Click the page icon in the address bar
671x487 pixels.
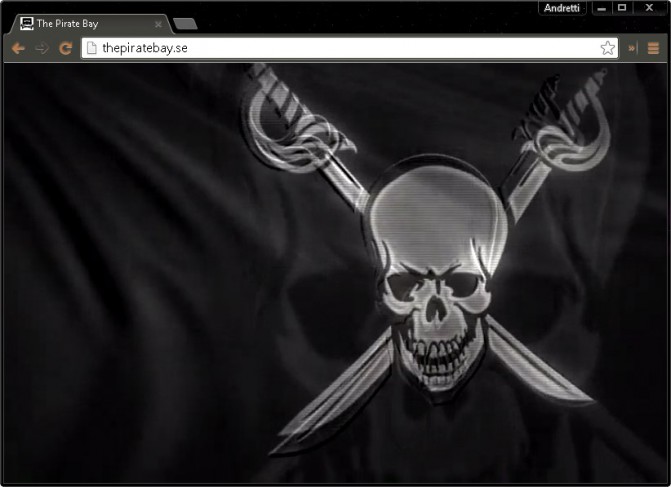click(91, 48)
